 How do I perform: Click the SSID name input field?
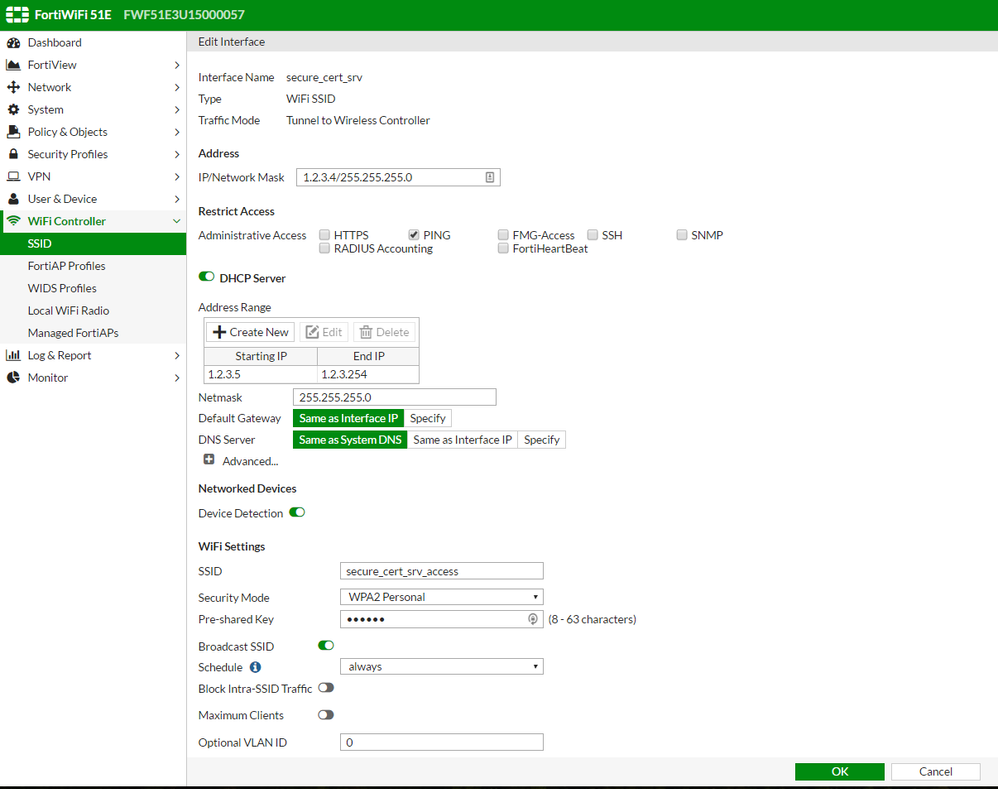click(x=441, y=572)
